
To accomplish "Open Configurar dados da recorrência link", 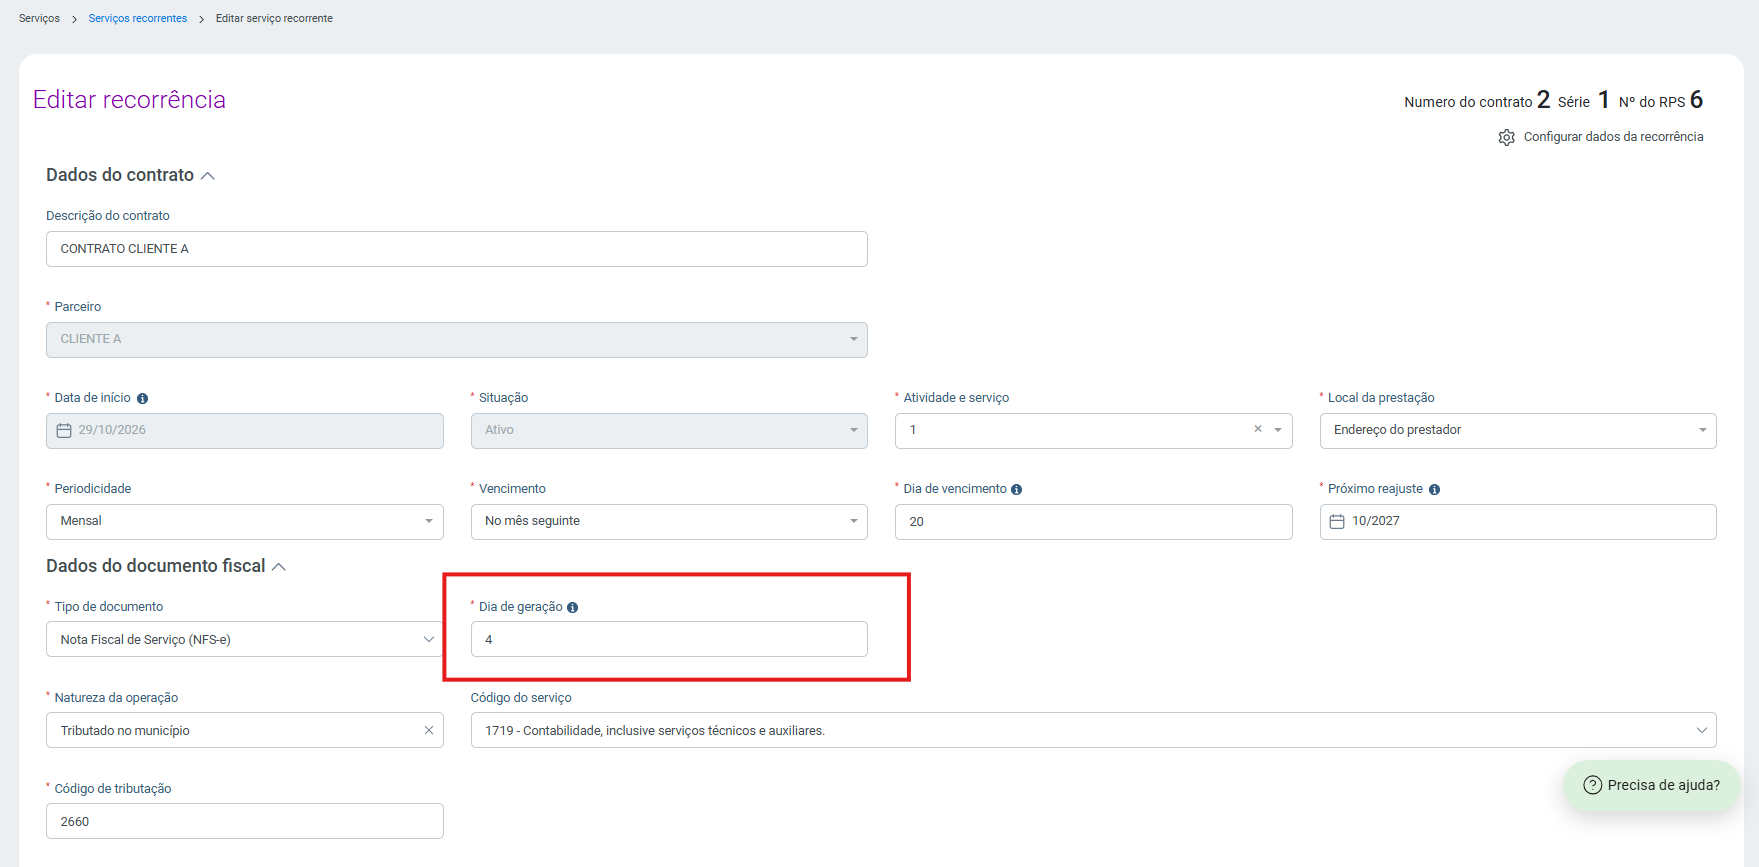I will click(x=1613, y=137).
